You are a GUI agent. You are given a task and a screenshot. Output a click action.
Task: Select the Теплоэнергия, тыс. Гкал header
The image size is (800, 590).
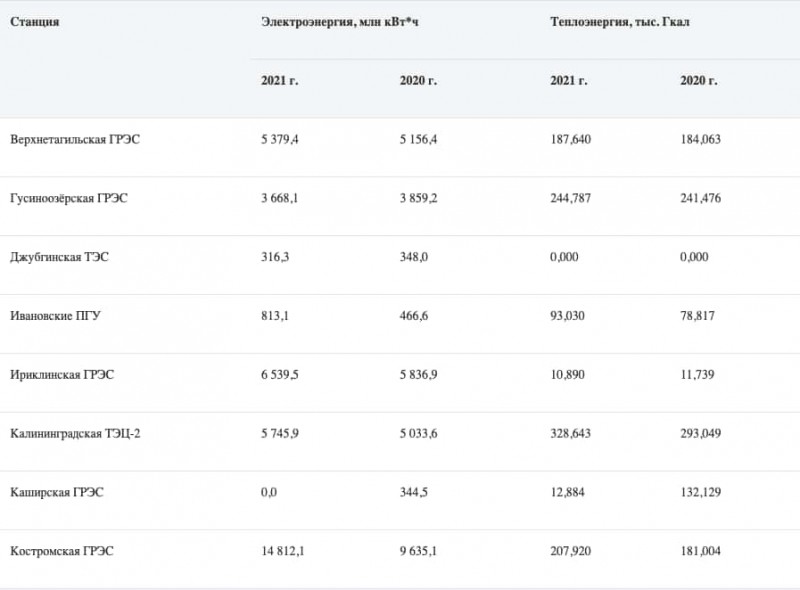tap(619, 22)
